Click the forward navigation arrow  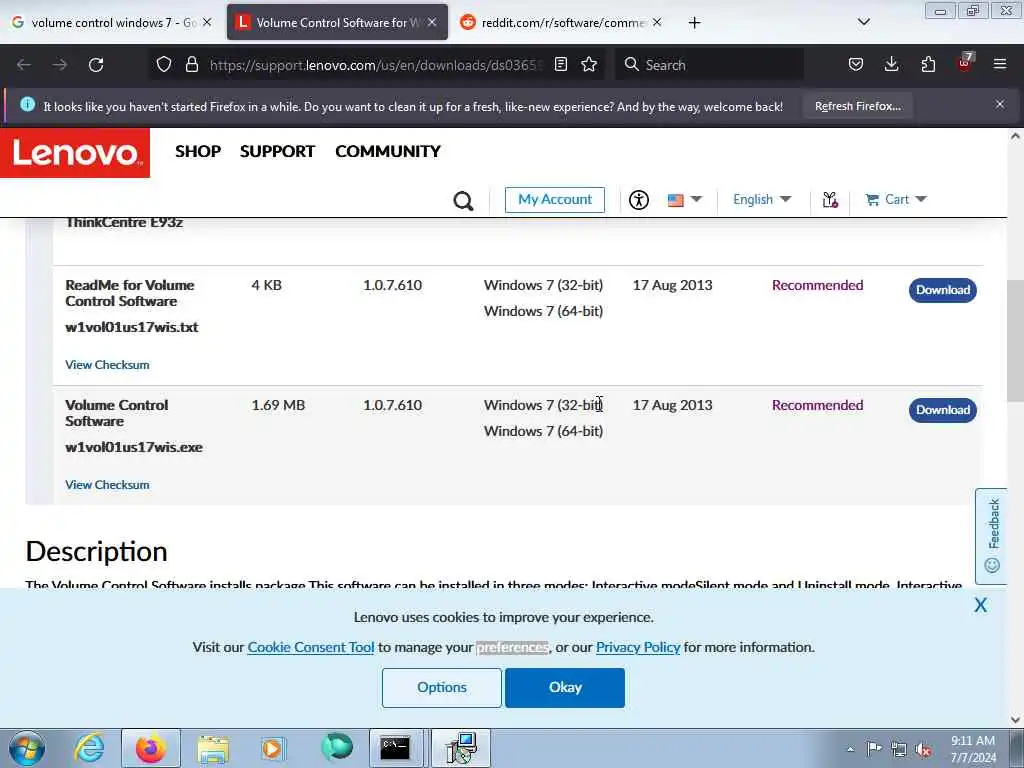(x=60, y=65)
